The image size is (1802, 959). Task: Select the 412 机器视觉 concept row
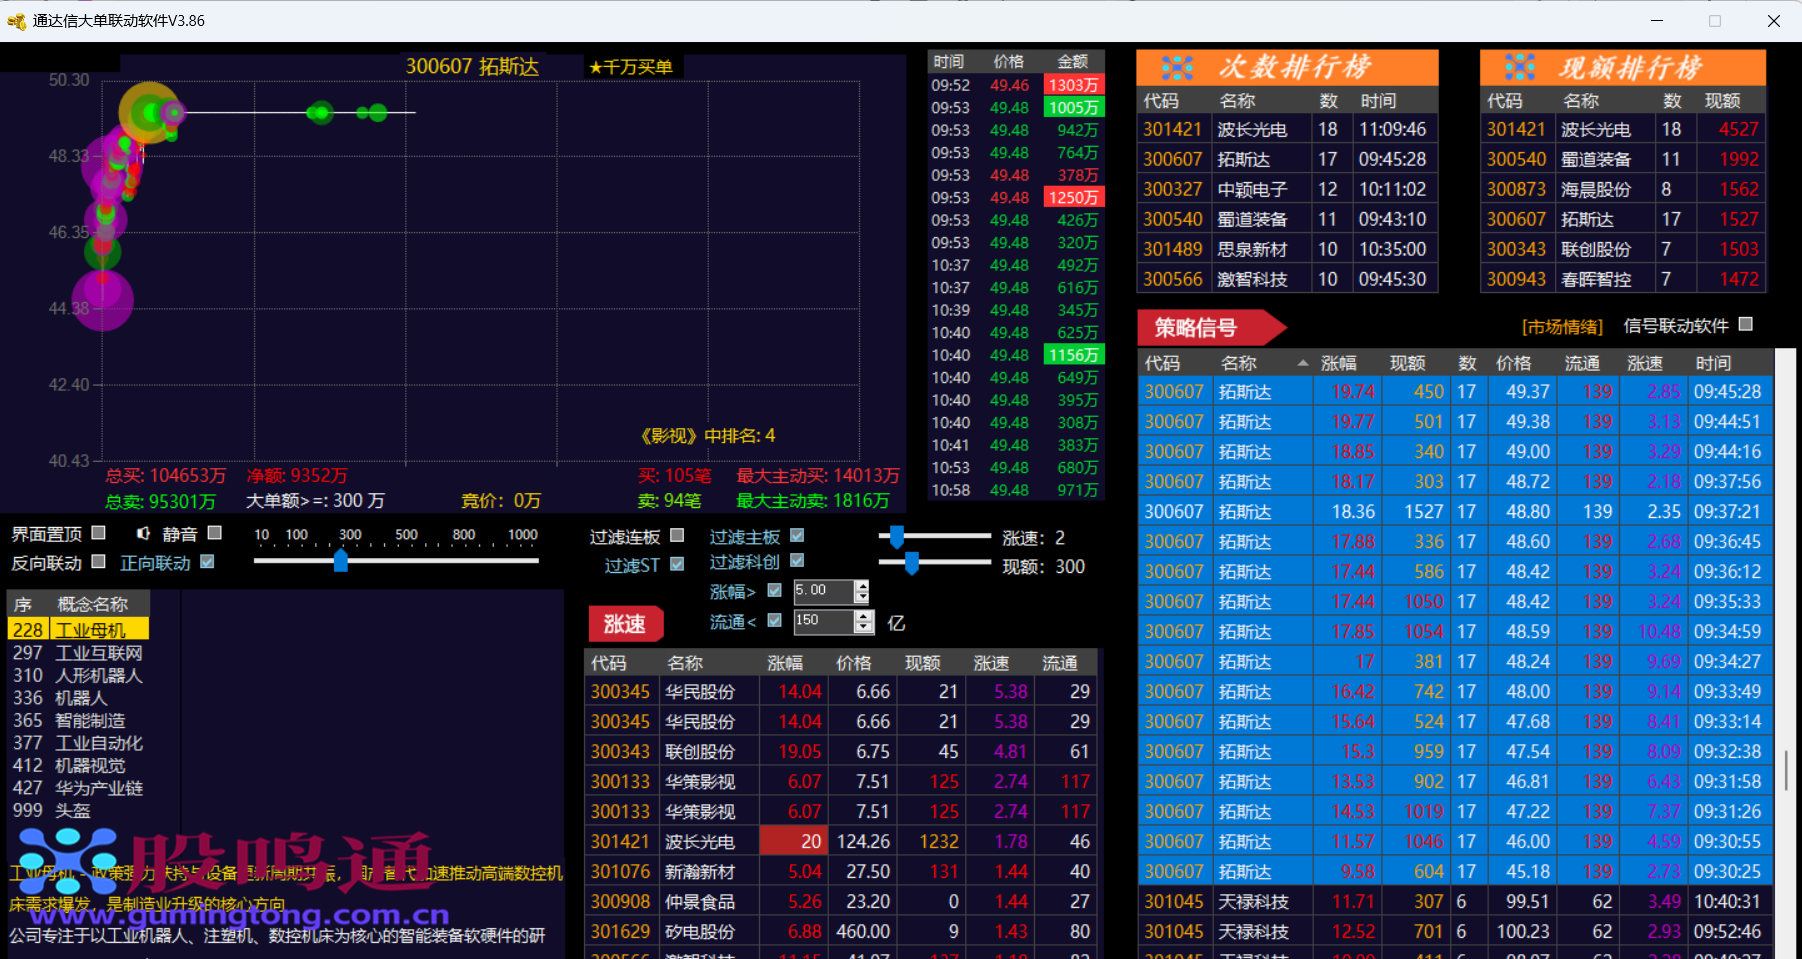(78, 766)
